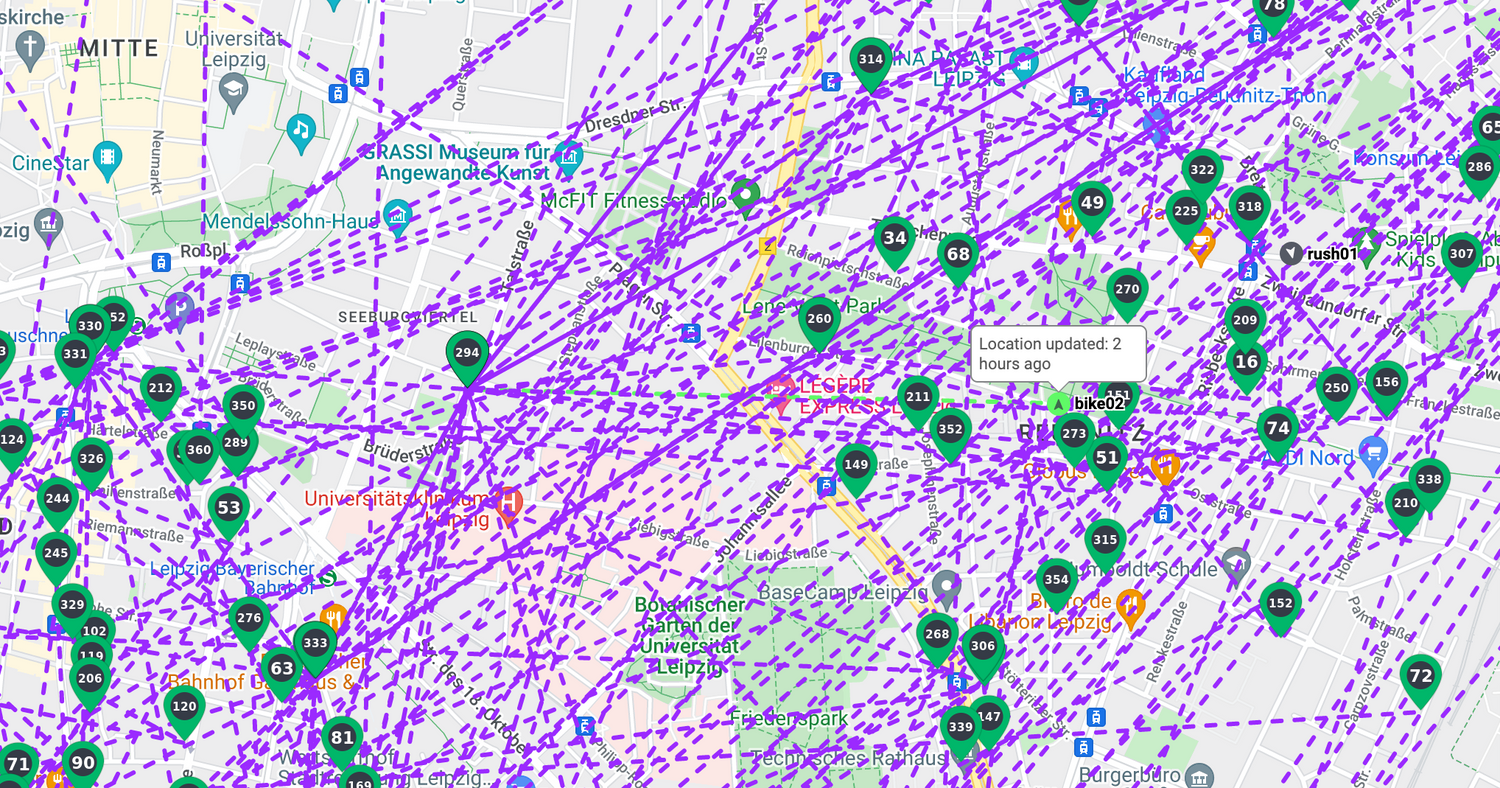The width and height of the screenshot is (1500, 788).
Task: Click stop marker number 149
Action: pos(856,465)
